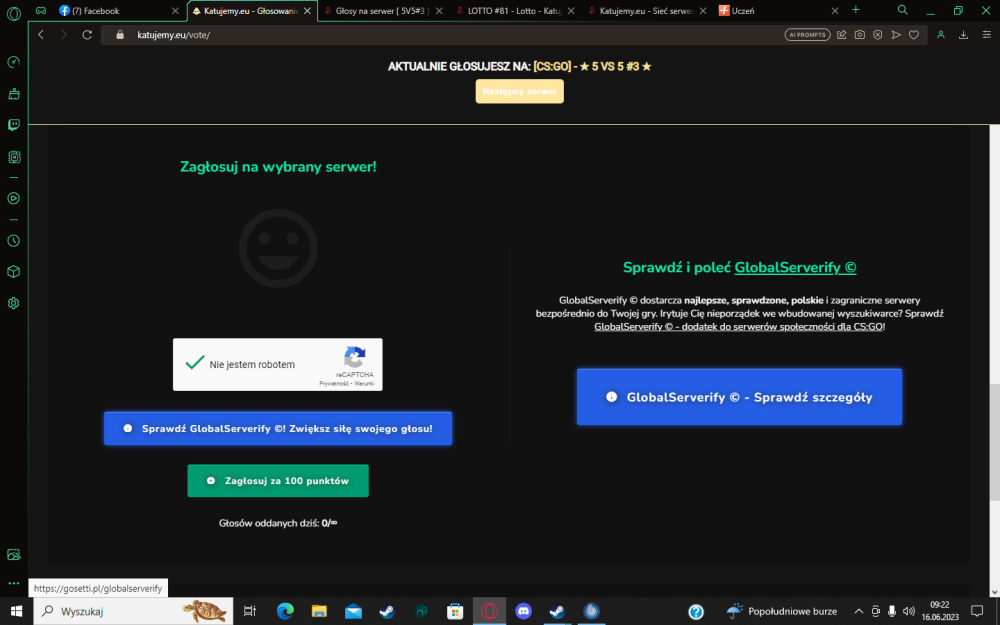Click the 'Wyszukaj' taskbar search box
1000x625 pixels.
pyautogui.click(x=133, y=611)
